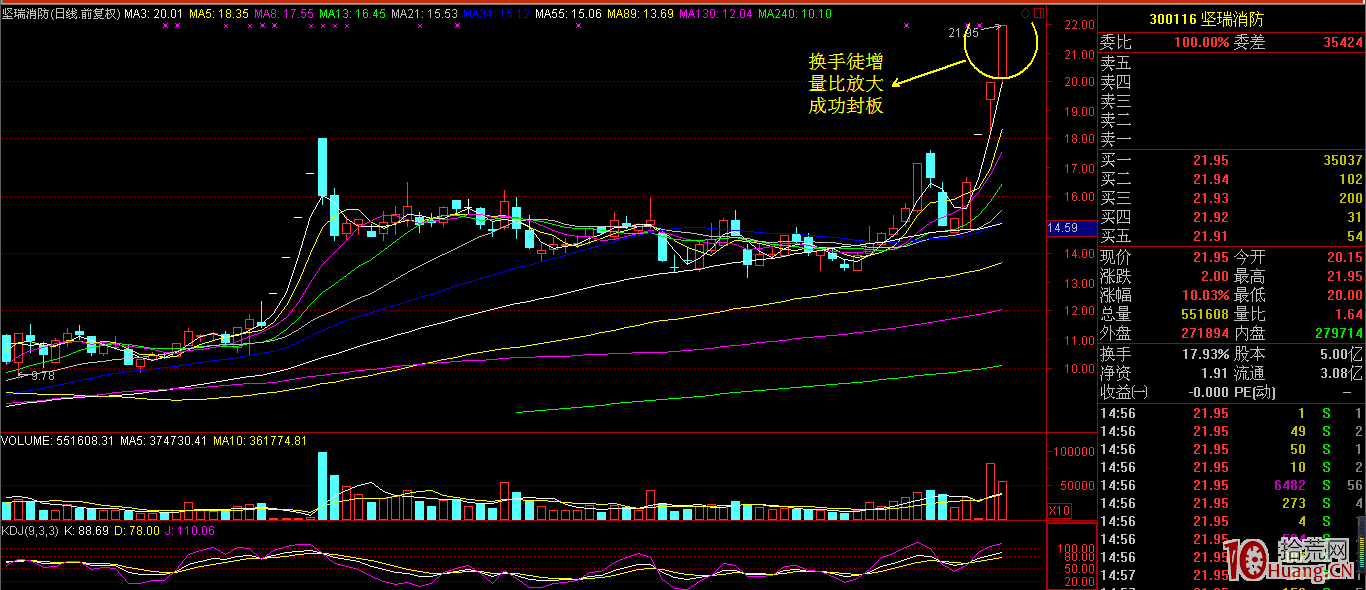1366x590 pixels.
Task: Click the MA3: 20.01 indicator label
Action: [155, 14]
